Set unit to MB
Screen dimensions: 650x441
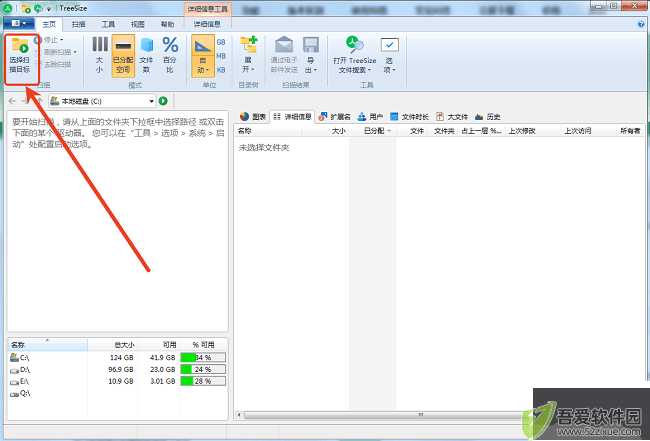[221, 56]
